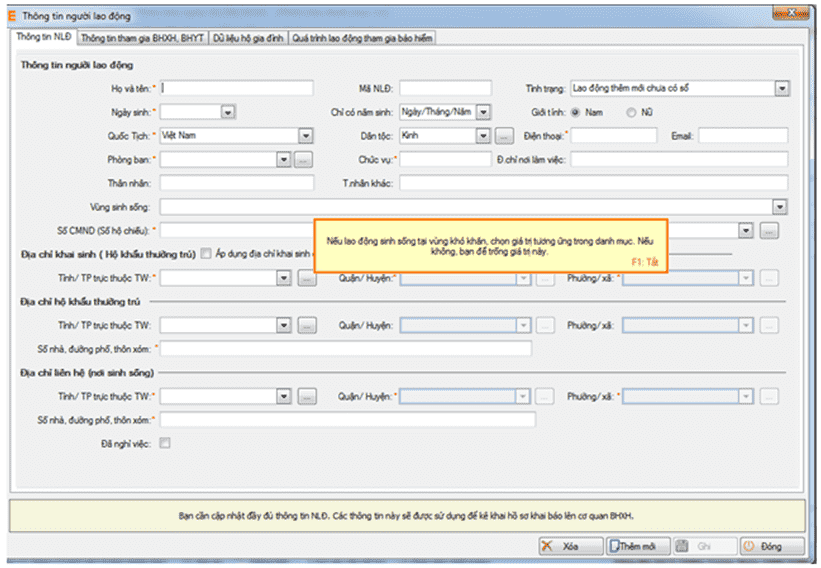Click the Họ và tên input field
Viewport: 821px width, 568px height.
pyautogui.click(x=236, y=88)
